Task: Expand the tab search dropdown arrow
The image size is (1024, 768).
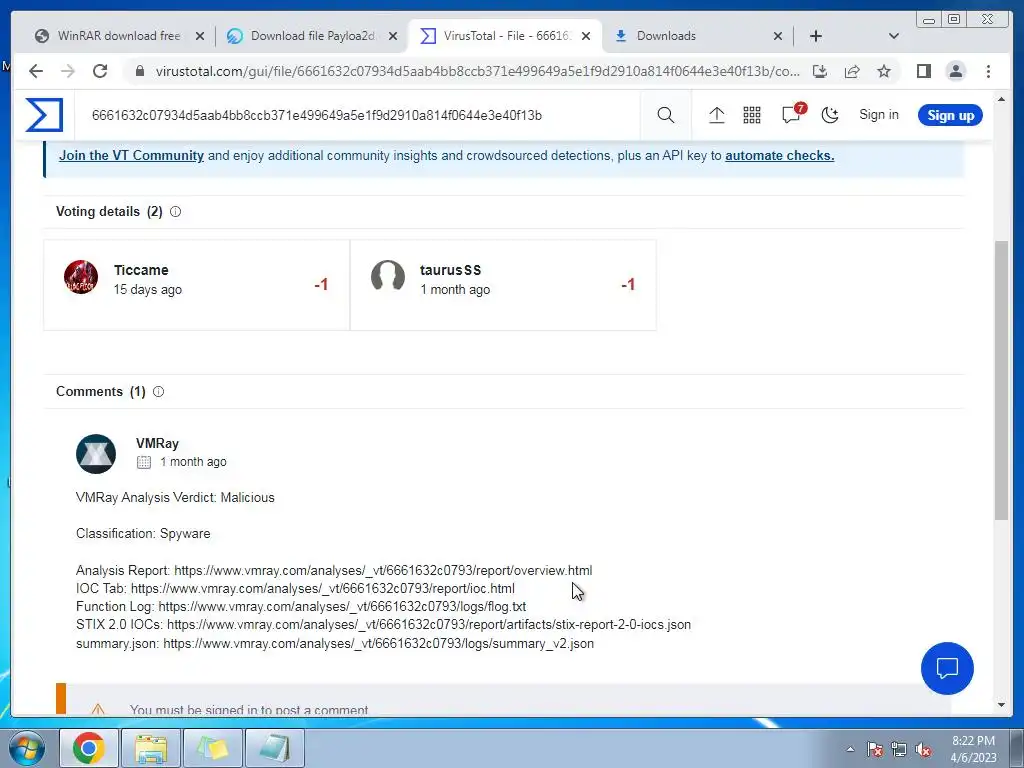Action: (x=894, y=36)
